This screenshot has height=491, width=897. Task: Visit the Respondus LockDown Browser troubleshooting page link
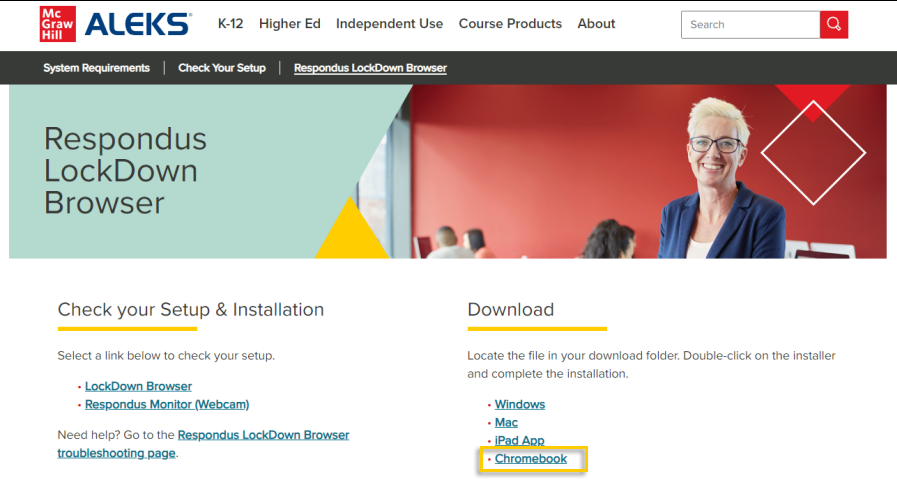click(x=263, y=435)
